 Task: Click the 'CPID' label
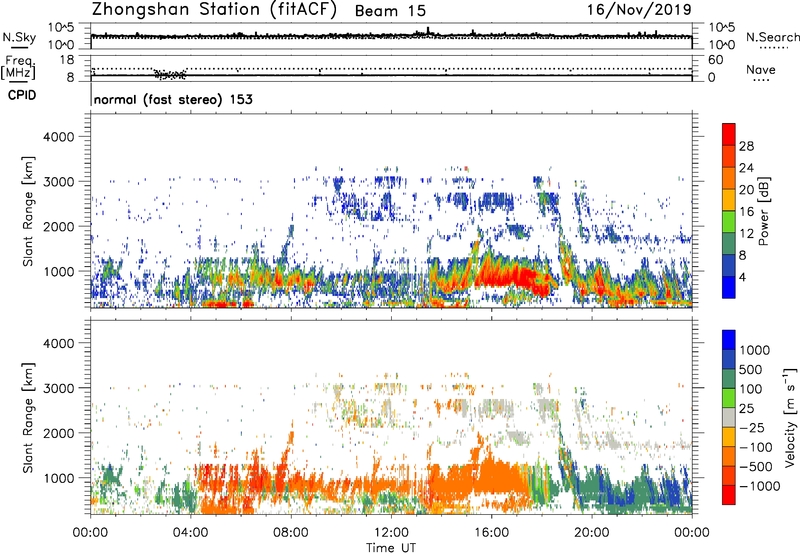point(22,95)
